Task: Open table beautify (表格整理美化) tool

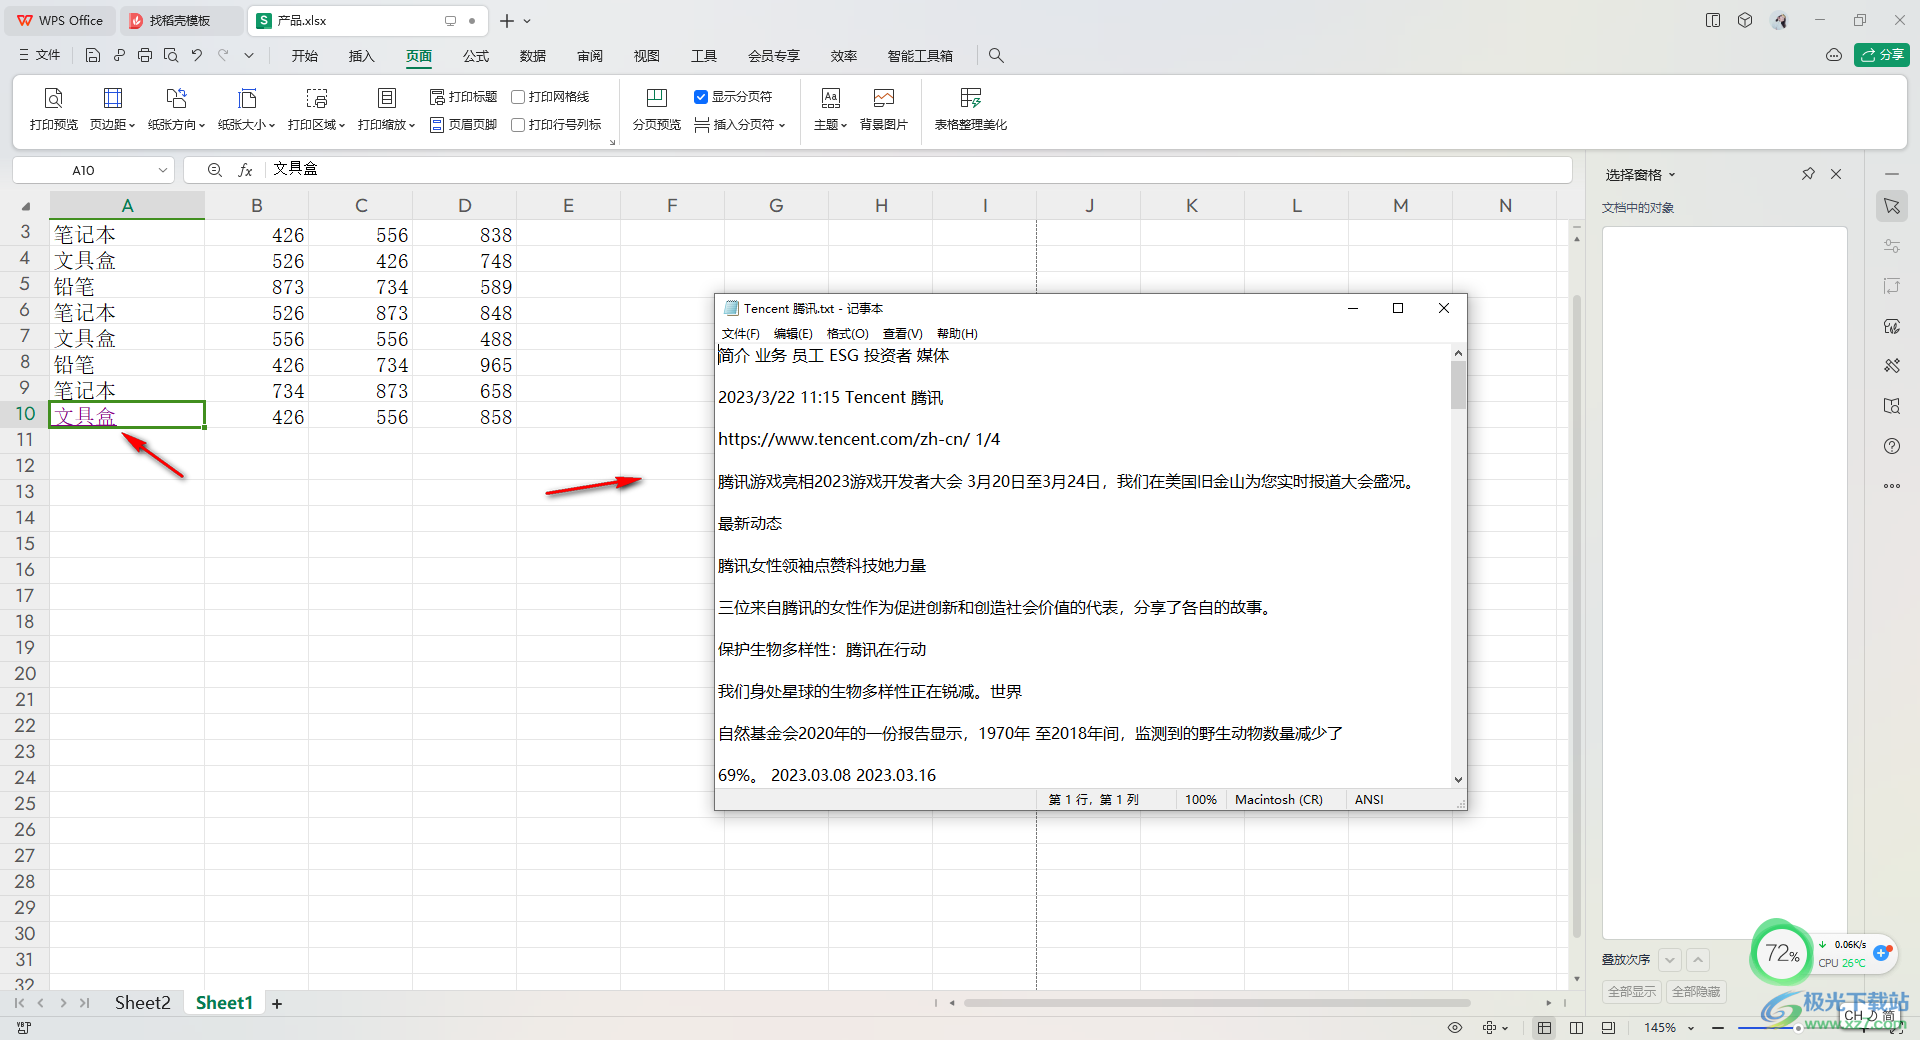Action: [970, 109]
